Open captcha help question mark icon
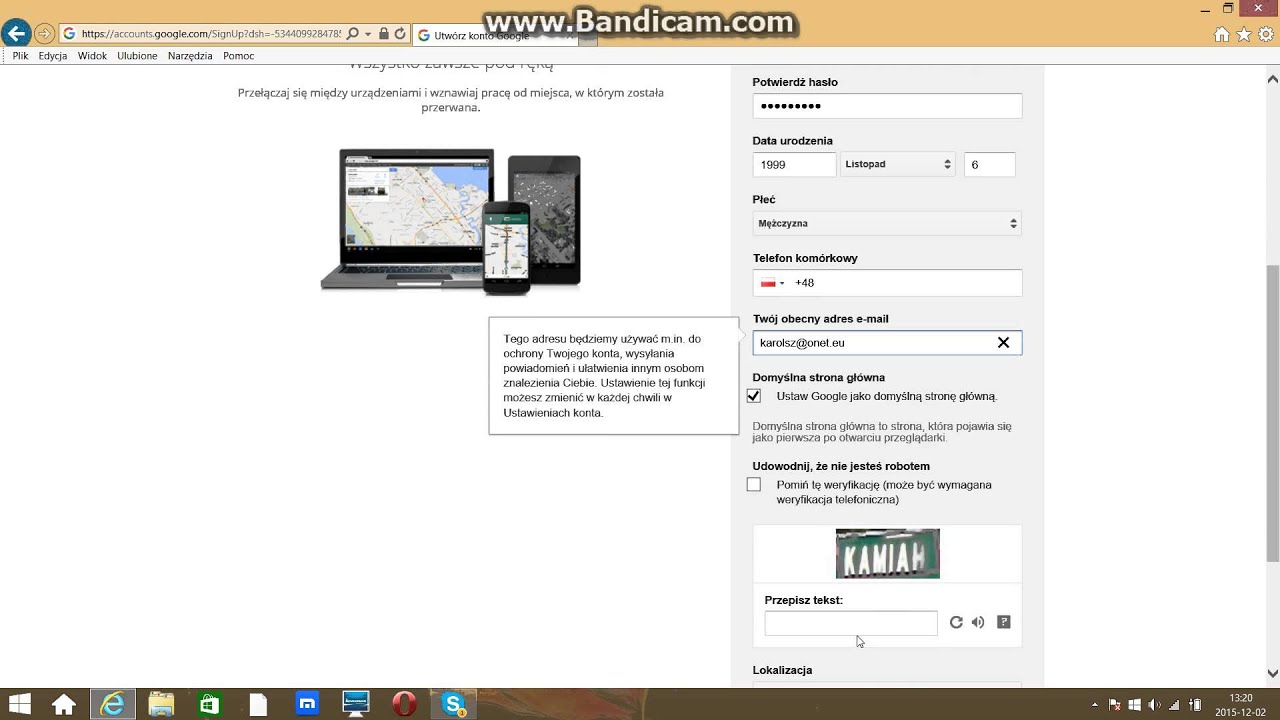1280x720 pixels. [x=1004, y=622]
